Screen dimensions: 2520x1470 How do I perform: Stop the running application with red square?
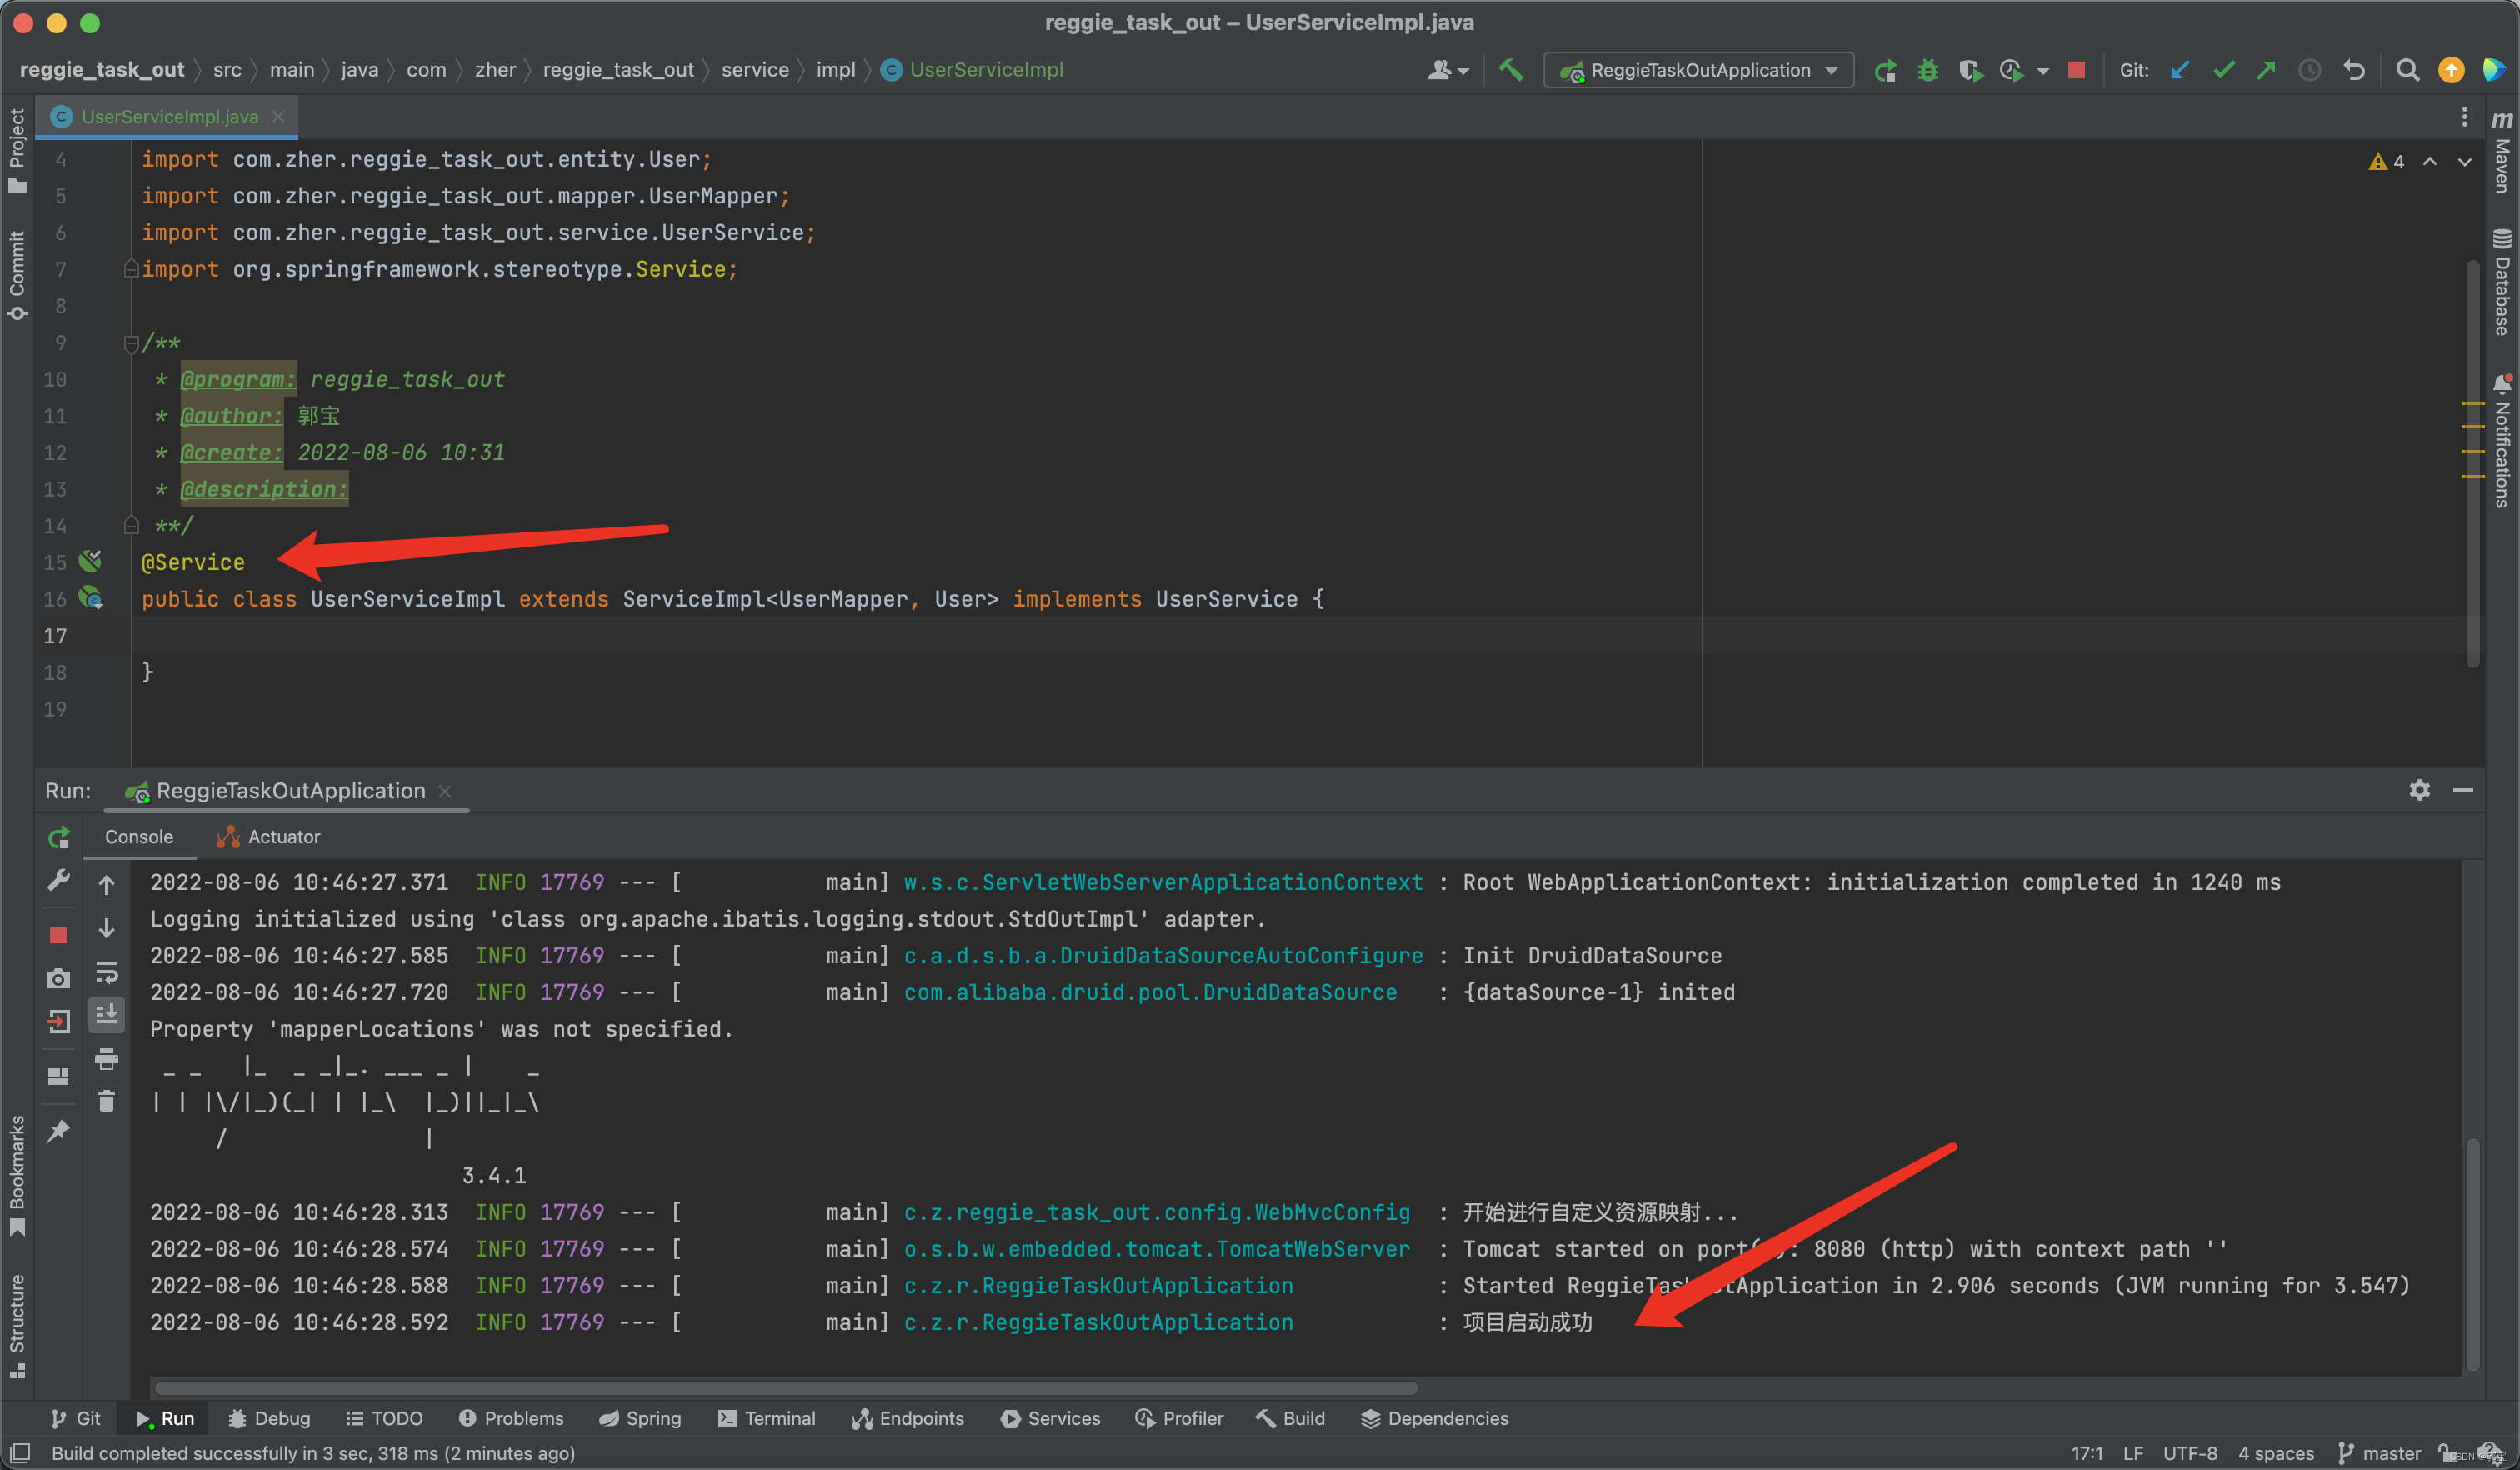pyautogui.click(x=2076, y=70)
